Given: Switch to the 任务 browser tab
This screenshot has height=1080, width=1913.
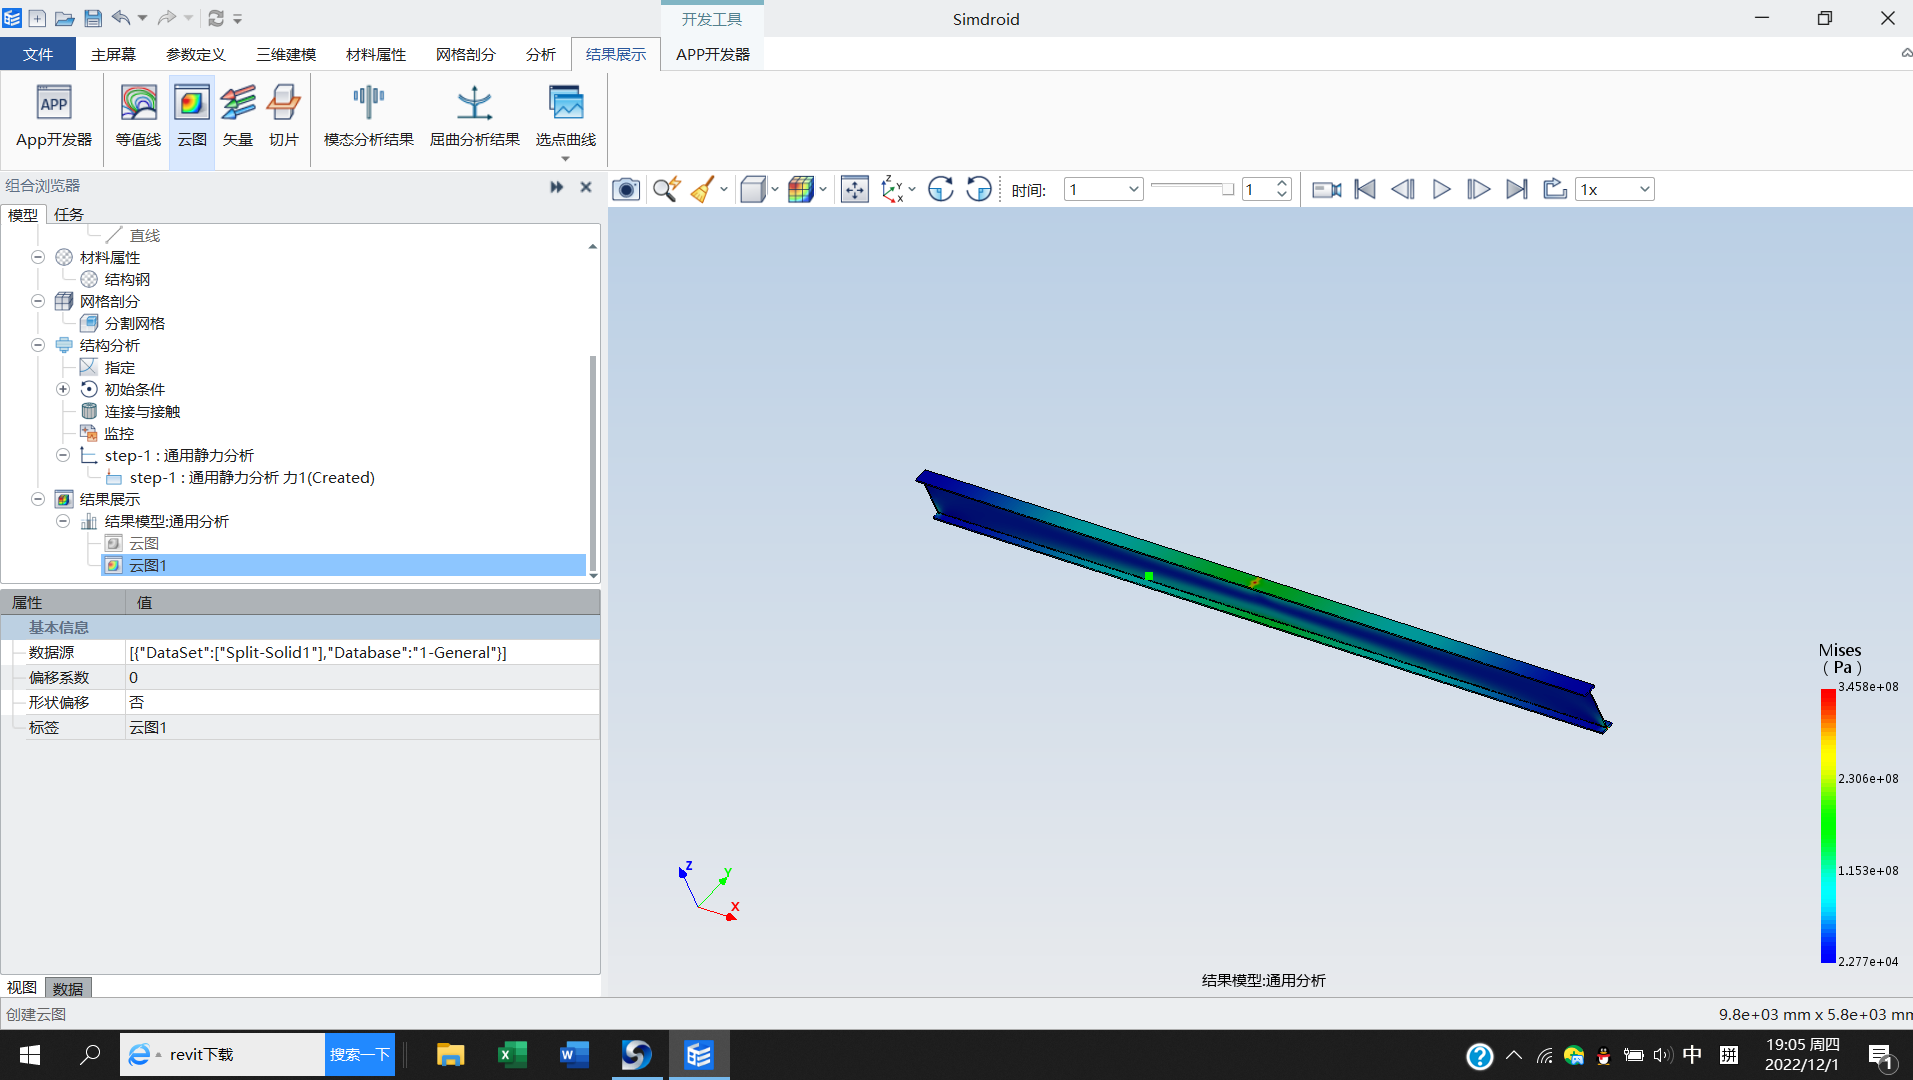Looking at the screenshot, I should 69,214.
